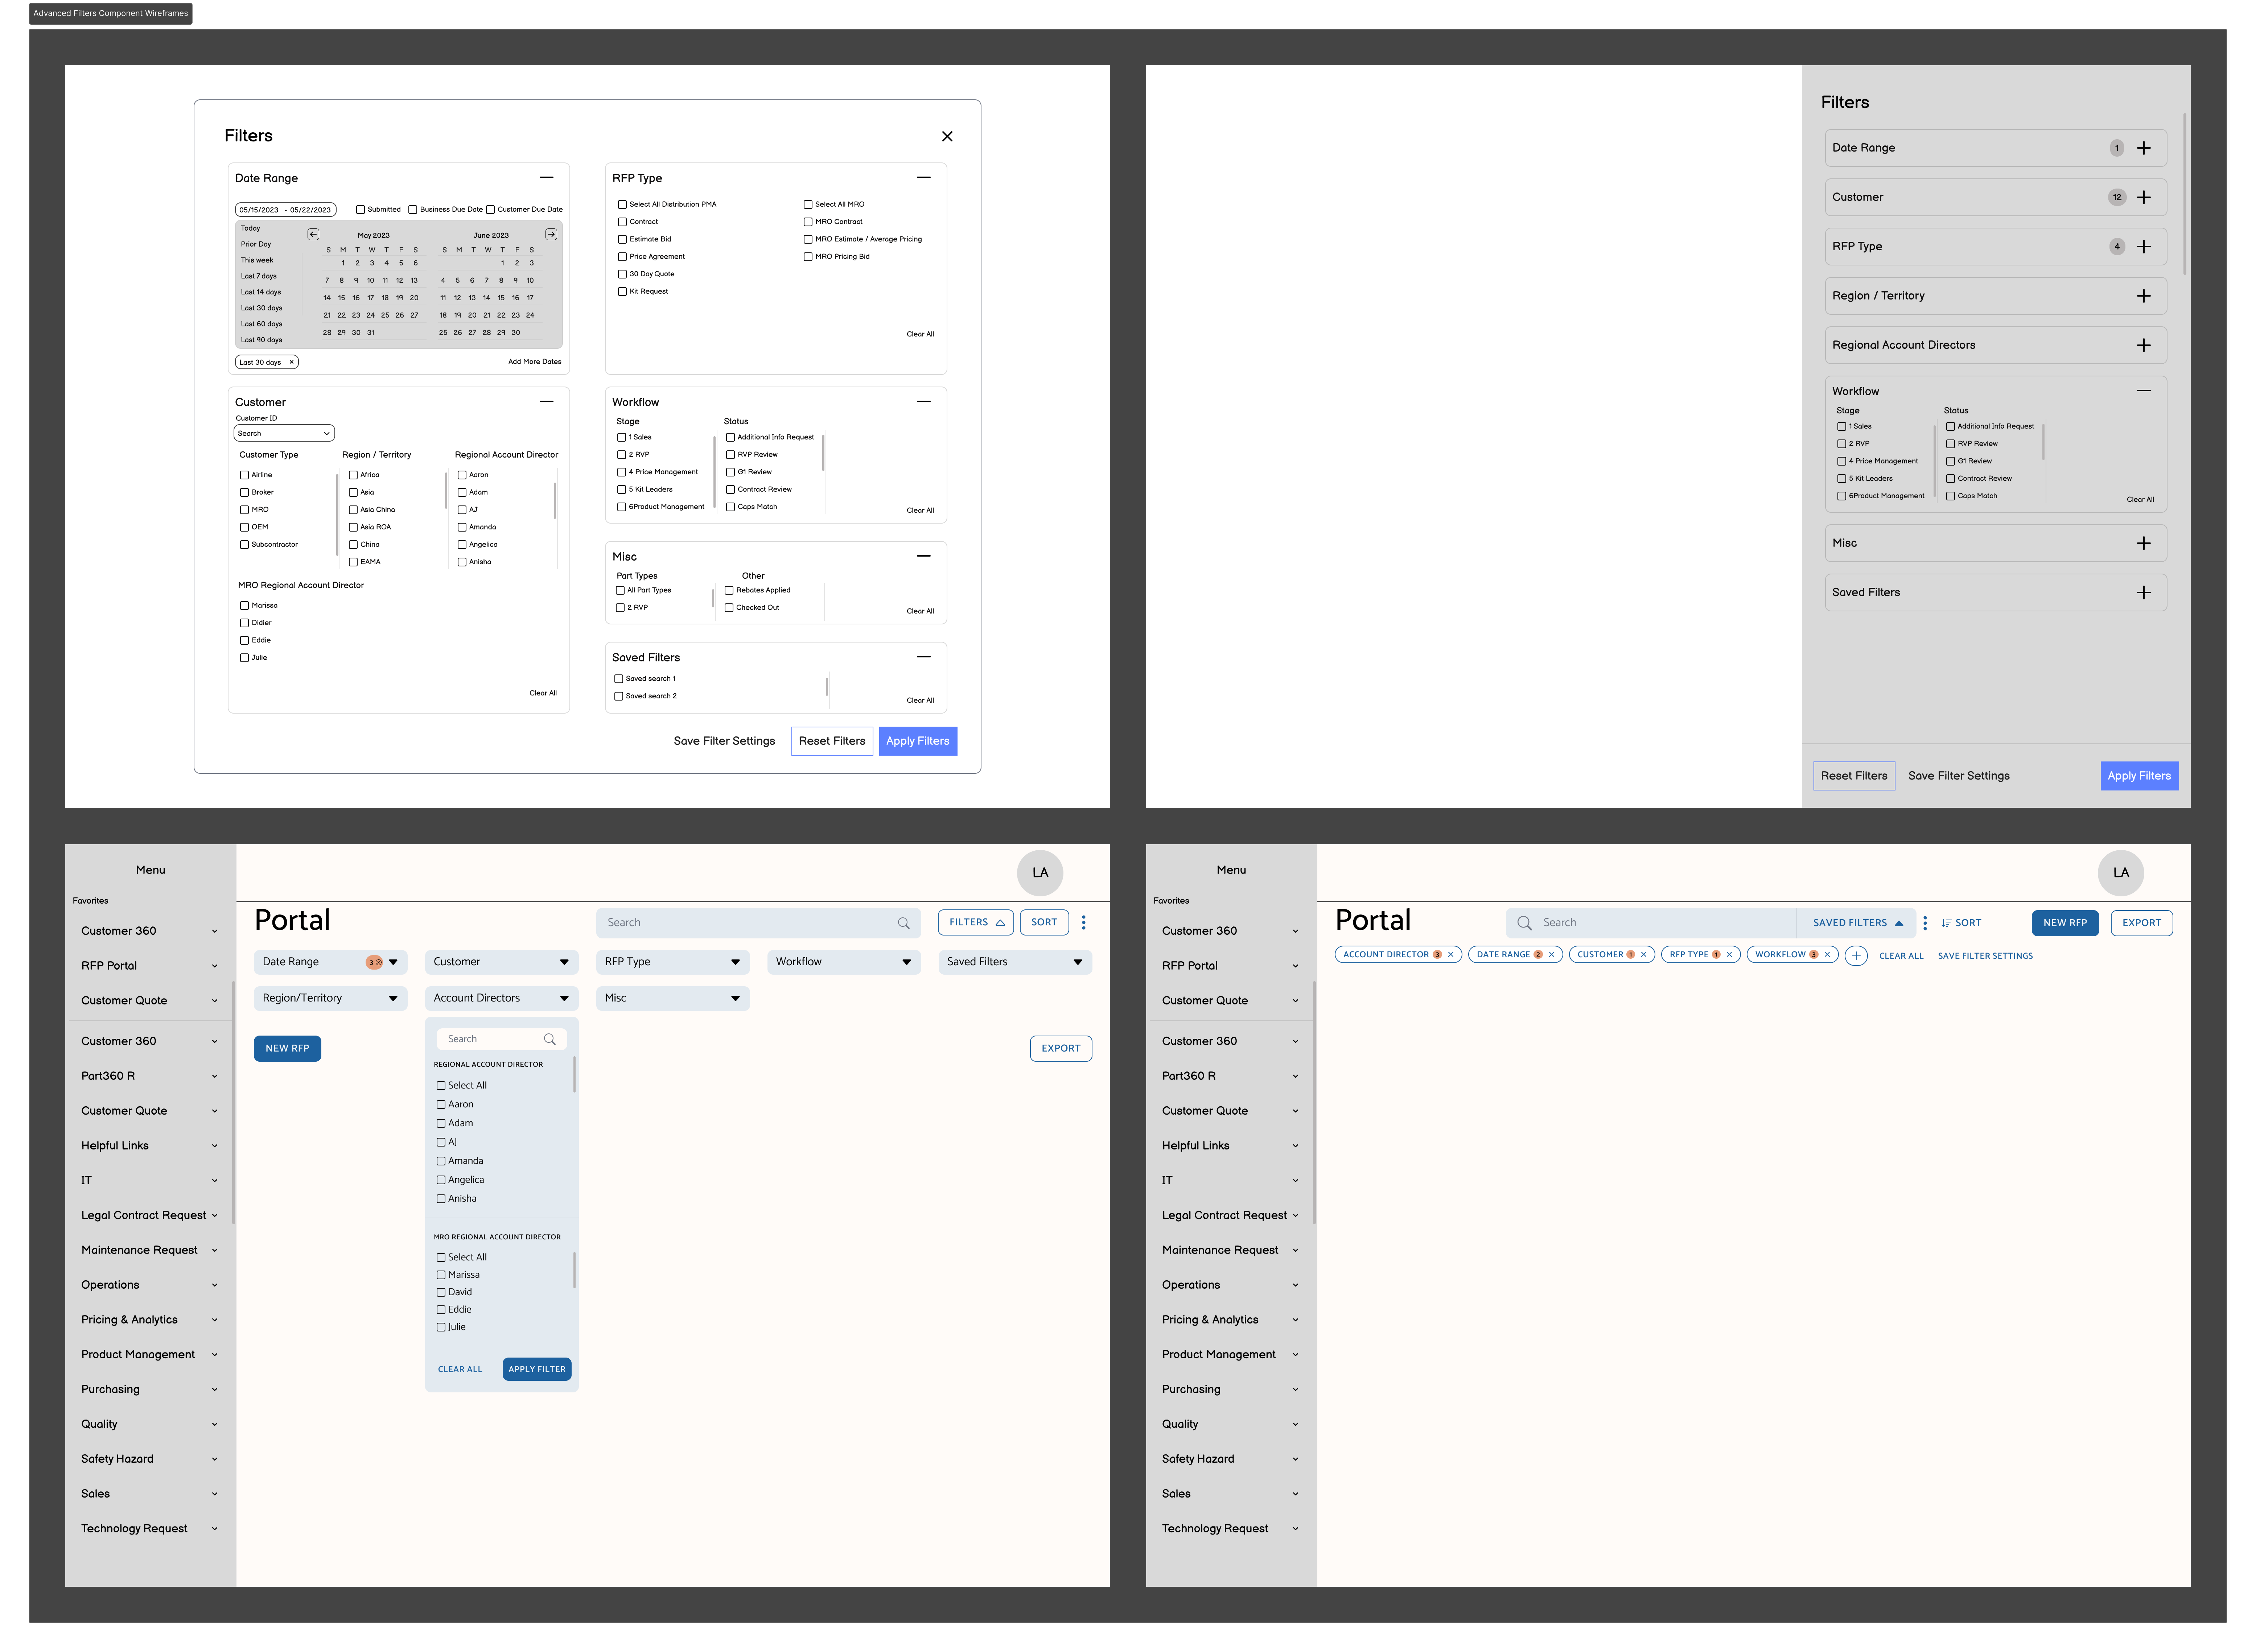The image size is (2256, 1652).
Task: Click the magnifier icon in the bottom-left Portal search
Action: pyautogui.click(x=903, y=923)
